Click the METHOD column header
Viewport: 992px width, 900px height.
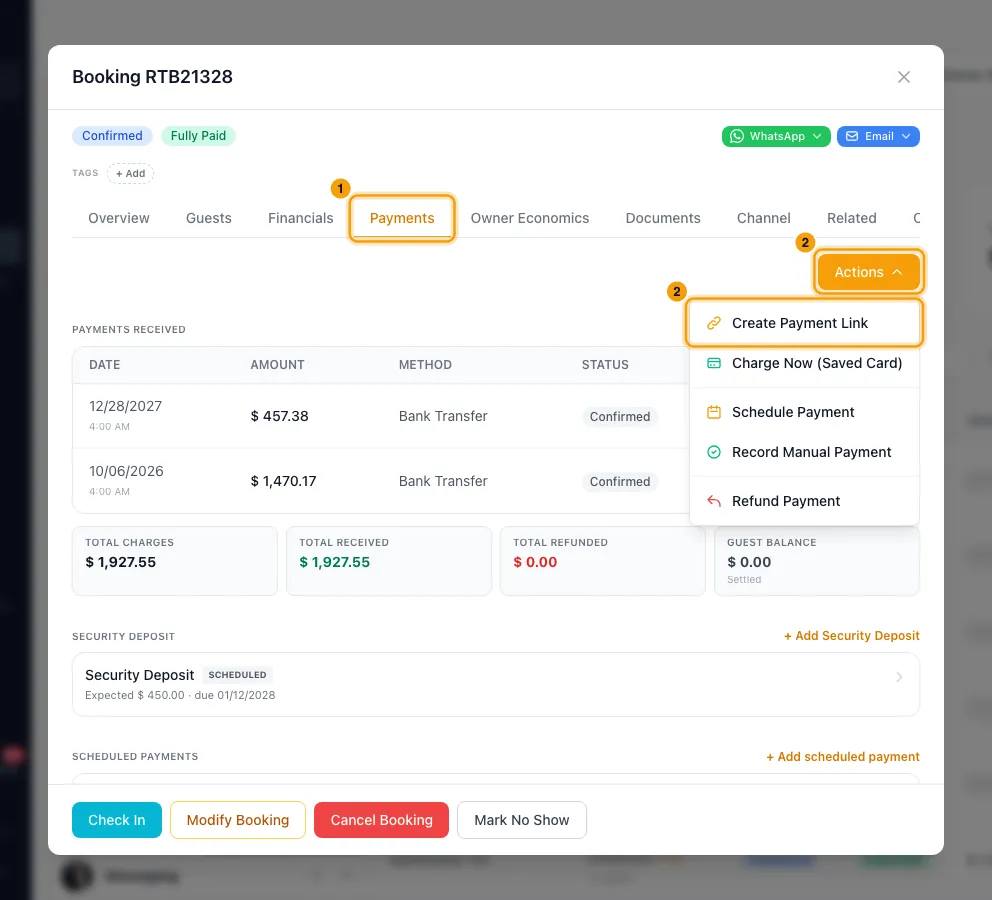click(x=425, y=365)
